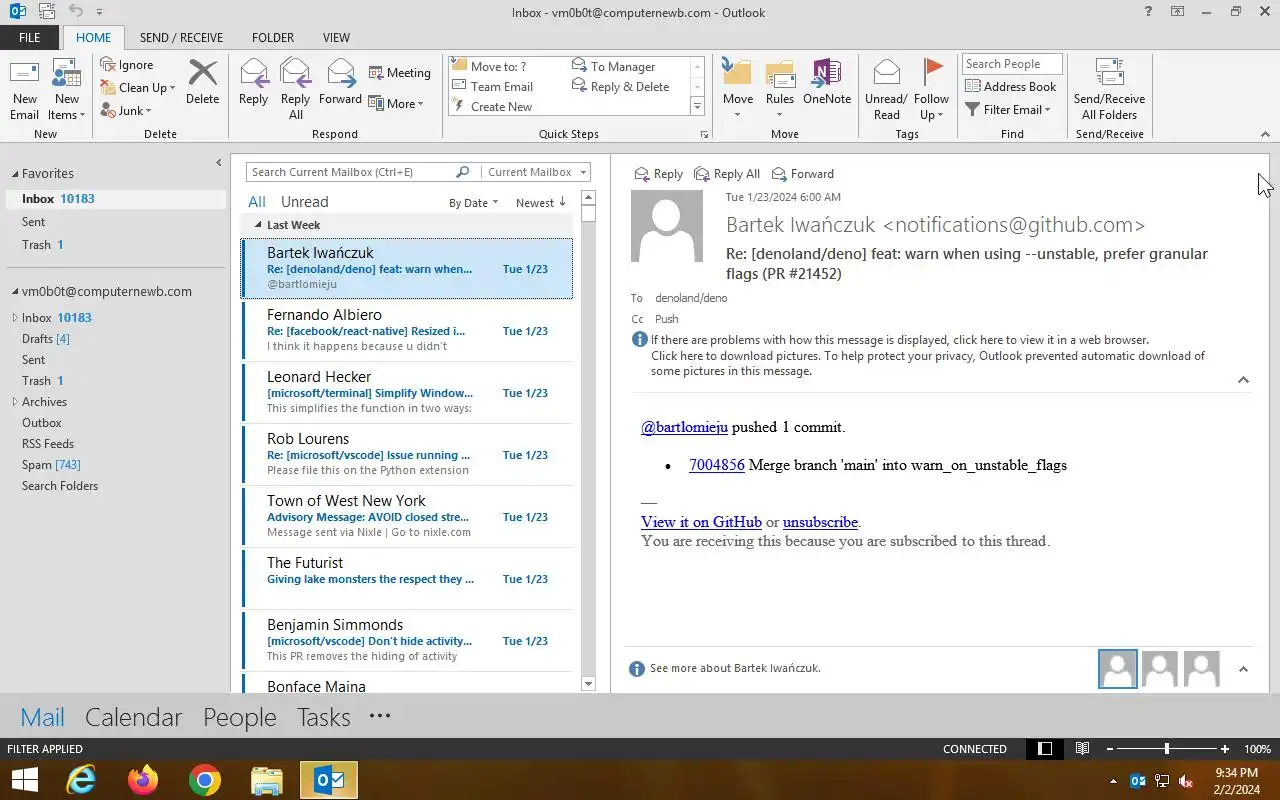
Task: Open the Current Mailbox scope dropdown
Action: coord(535,172)
